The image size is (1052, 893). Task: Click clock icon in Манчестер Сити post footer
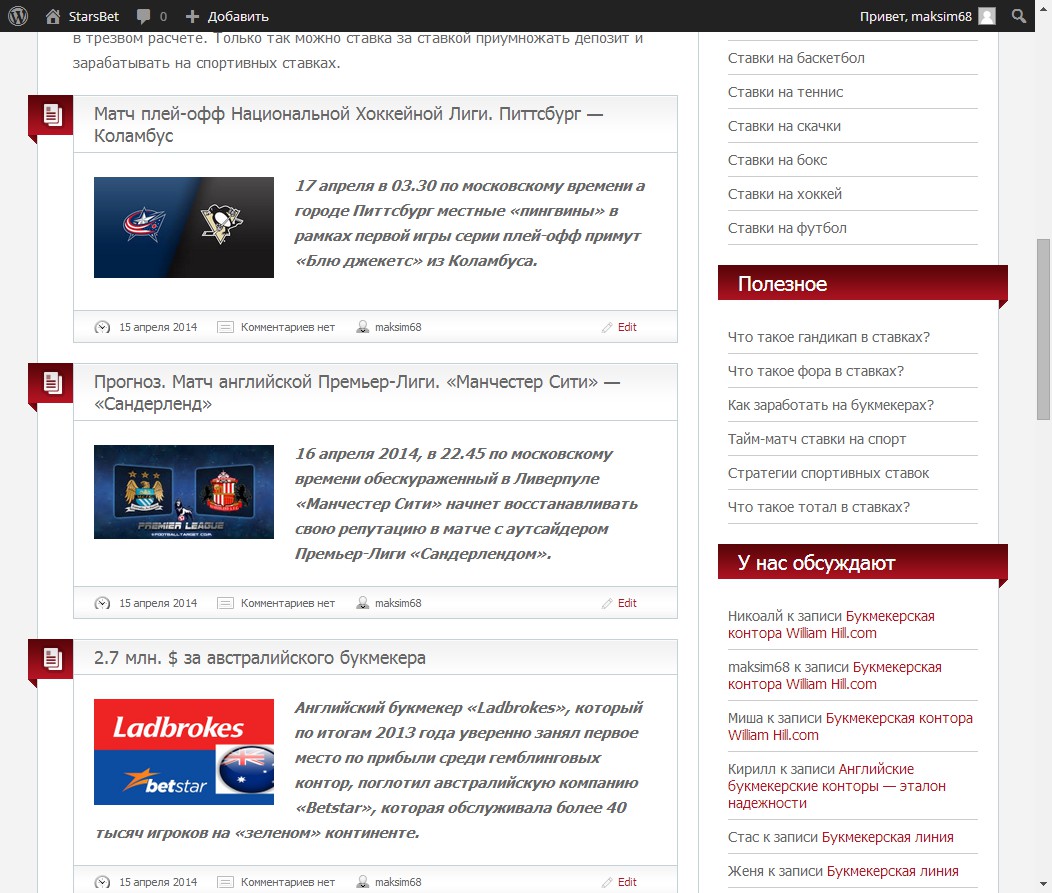pos(102,603)
